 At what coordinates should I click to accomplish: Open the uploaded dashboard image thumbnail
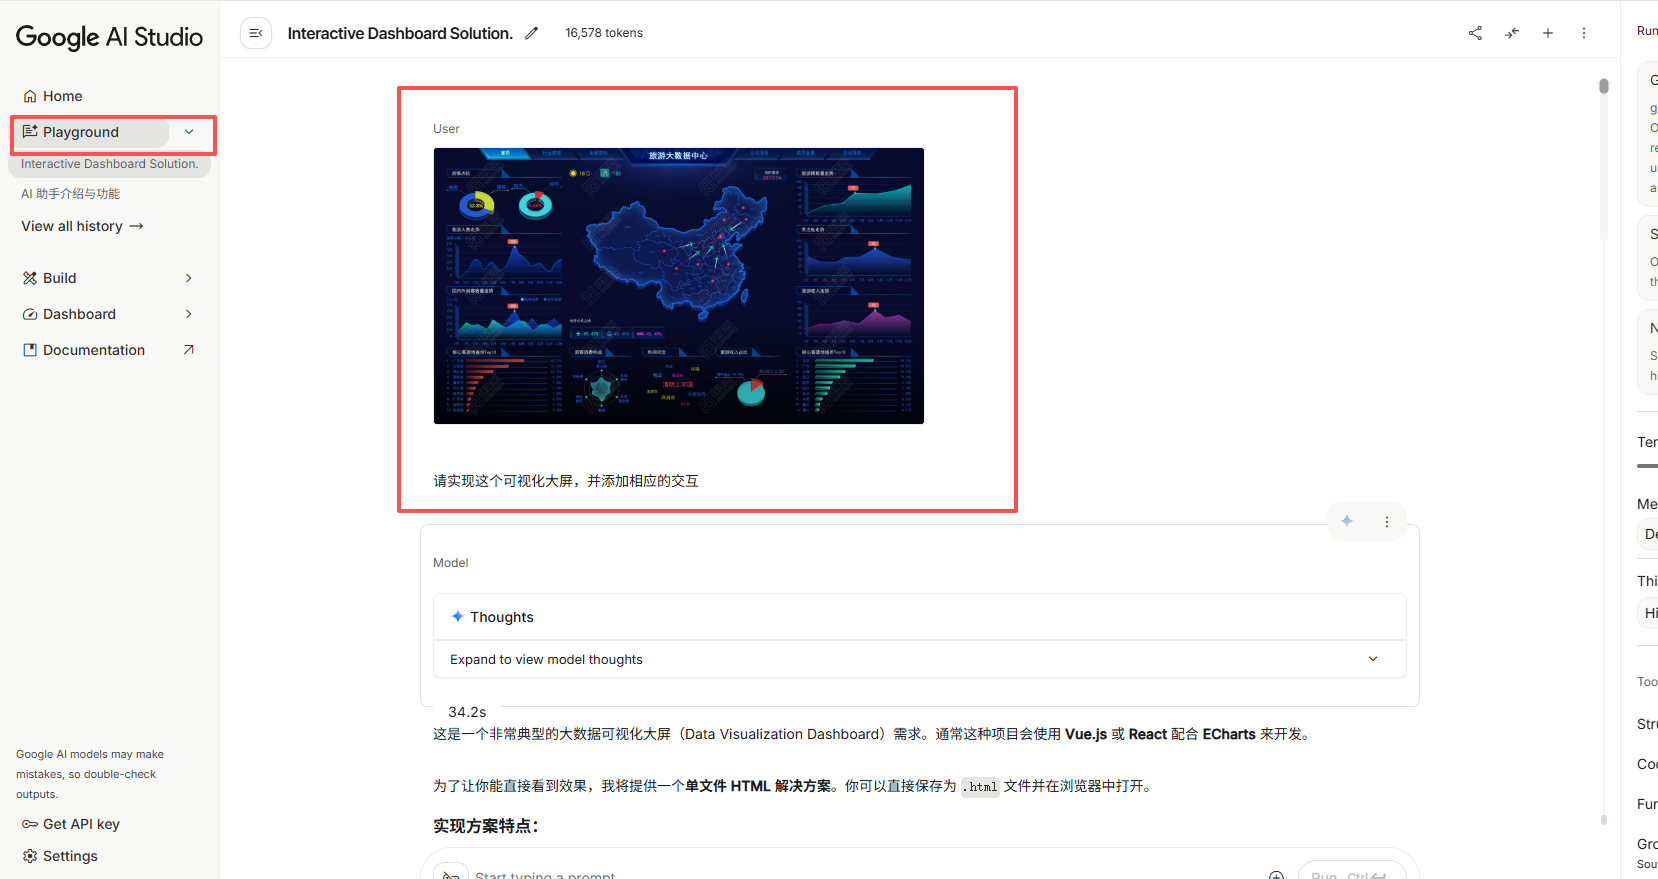click(679, 286)
